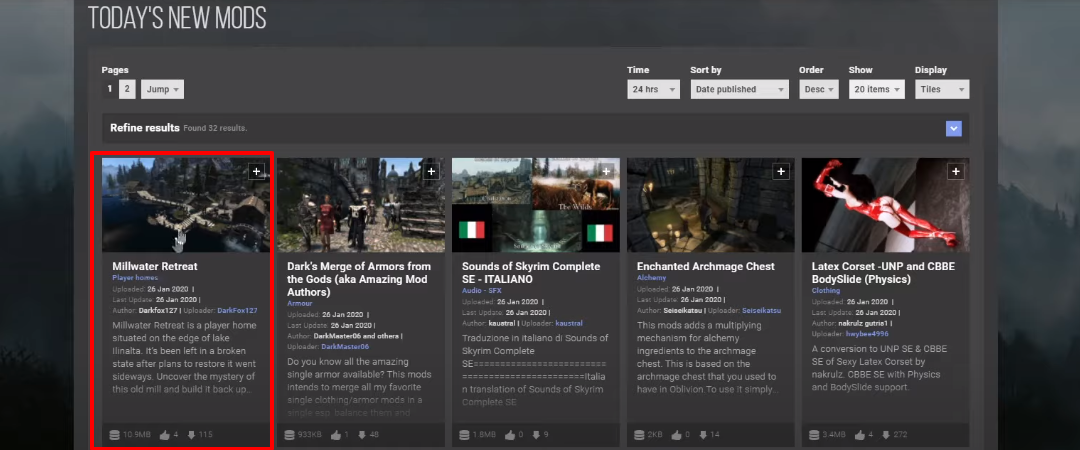Click 'Traduzione in italiano' description text
Image resolution: width=1080 pixels, height=450 pixels.
[x=535, y=369]
